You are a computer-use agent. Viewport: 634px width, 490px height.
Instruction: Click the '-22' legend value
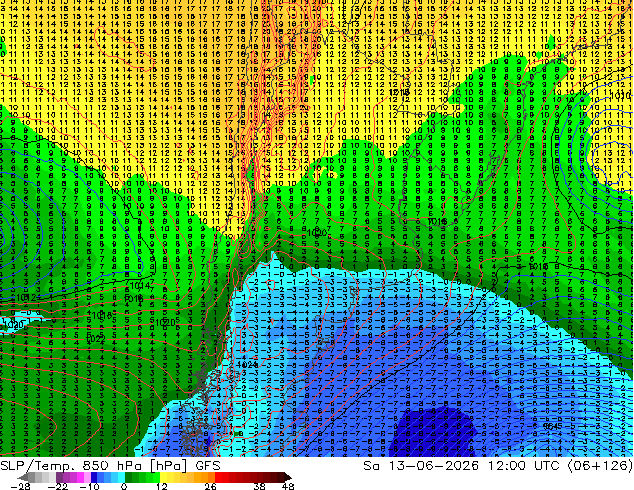tap(58, 486)
